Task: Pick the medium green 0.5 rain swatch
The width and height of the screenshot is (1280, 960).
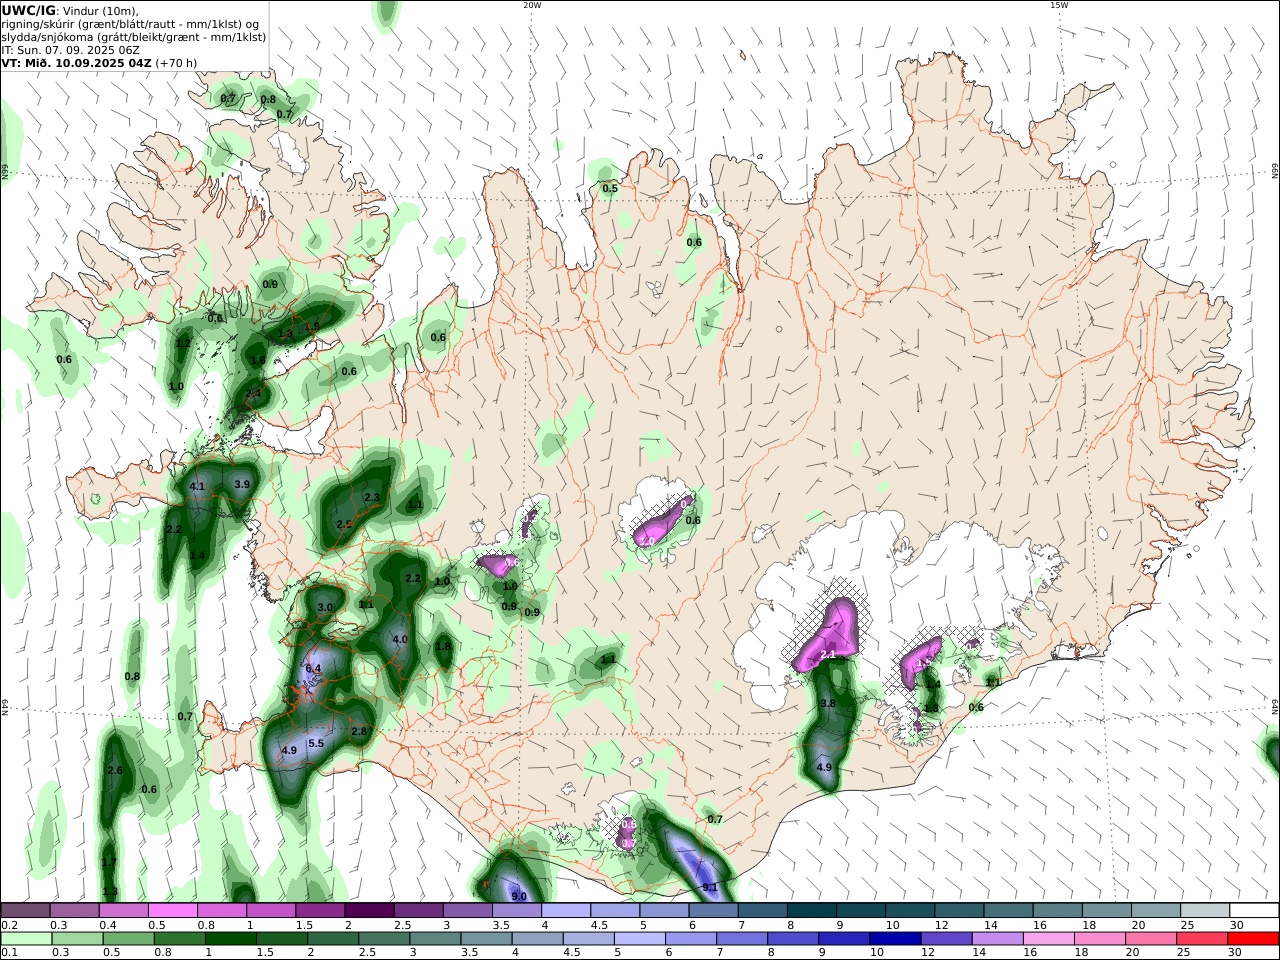Action: [x=128, y=939]
